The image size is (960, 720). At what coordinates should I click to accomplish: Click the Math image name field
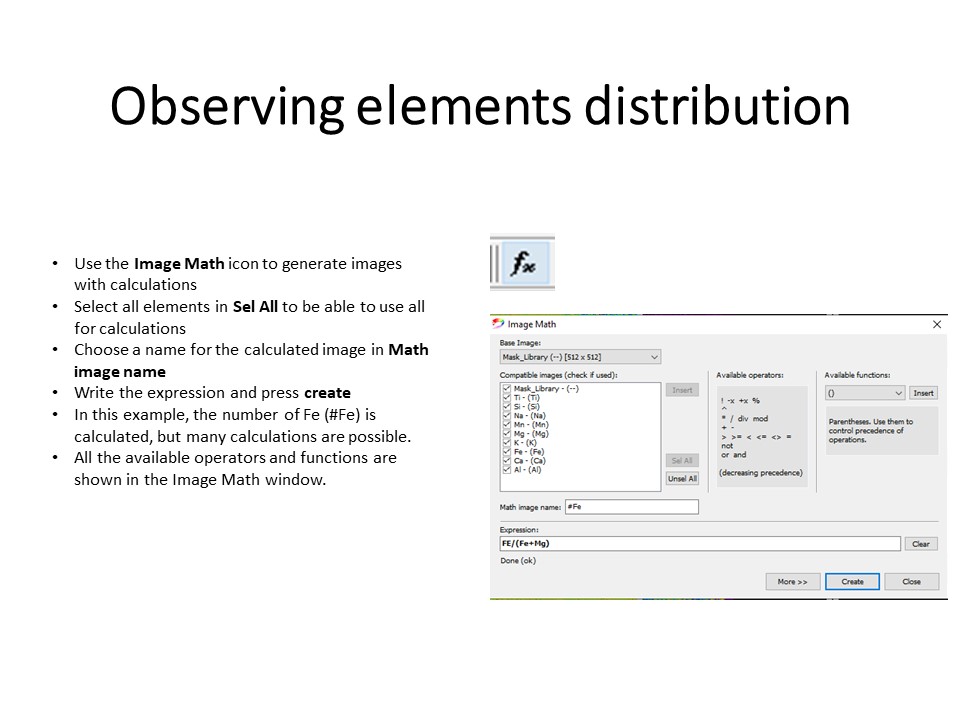coord(631,507)
